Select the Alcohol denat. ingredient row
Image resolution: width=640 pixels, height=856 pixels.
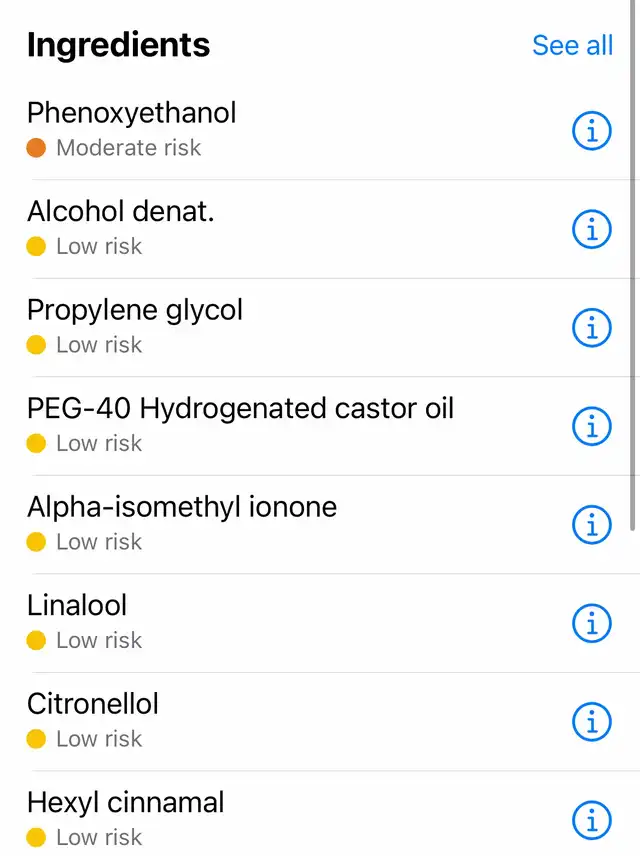[x=320, y=229]
